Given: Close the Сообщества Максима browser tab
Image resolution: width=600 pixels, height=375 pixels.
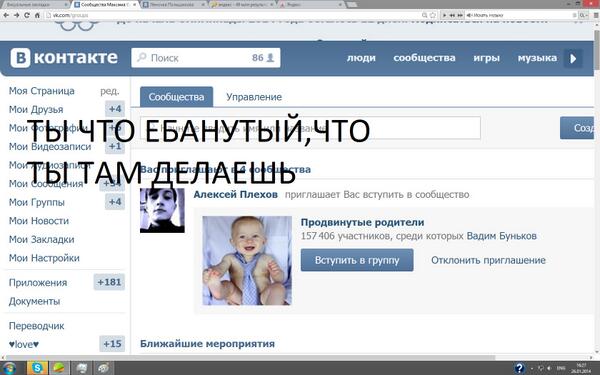Looking at the screenshot, I should pos(135,5).
